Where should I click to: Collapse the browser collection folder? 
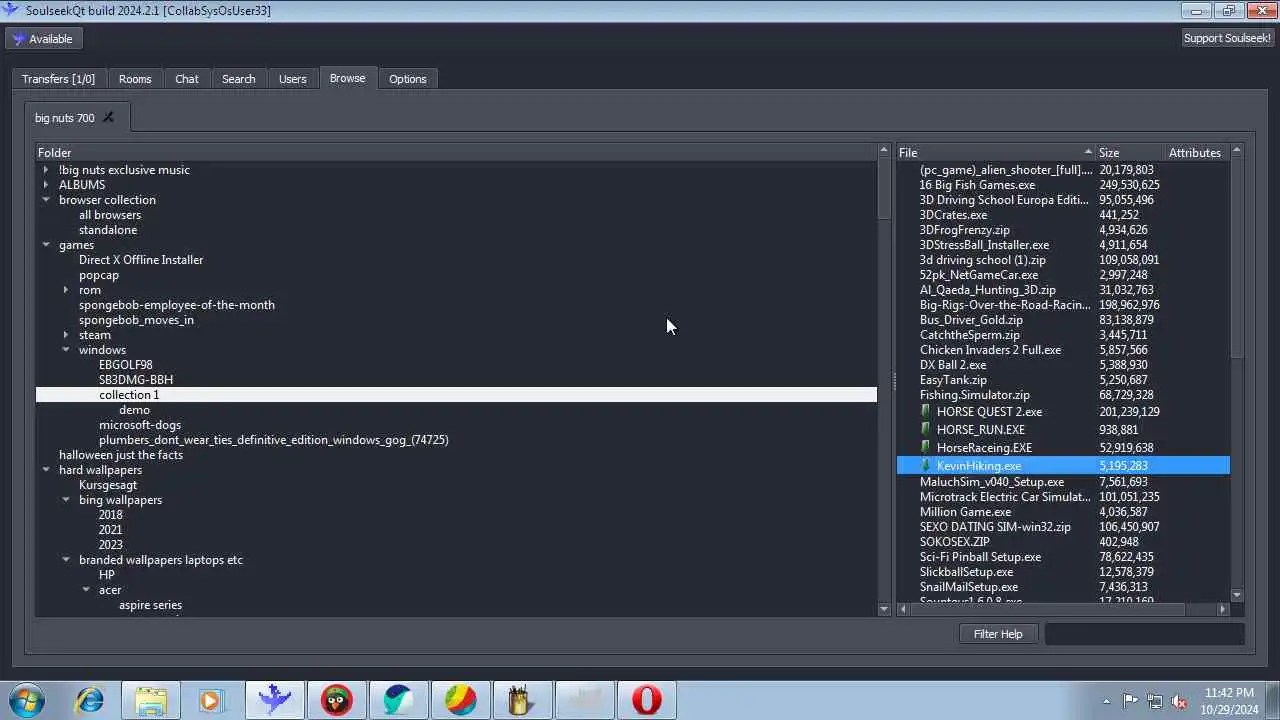[46, 200]
